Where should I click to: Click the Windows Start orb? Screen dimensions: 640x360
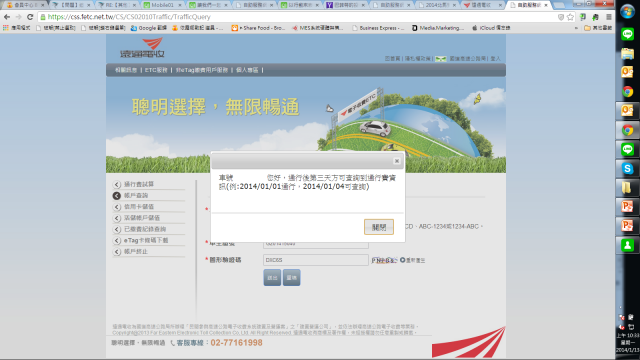[x=627, y=11]
